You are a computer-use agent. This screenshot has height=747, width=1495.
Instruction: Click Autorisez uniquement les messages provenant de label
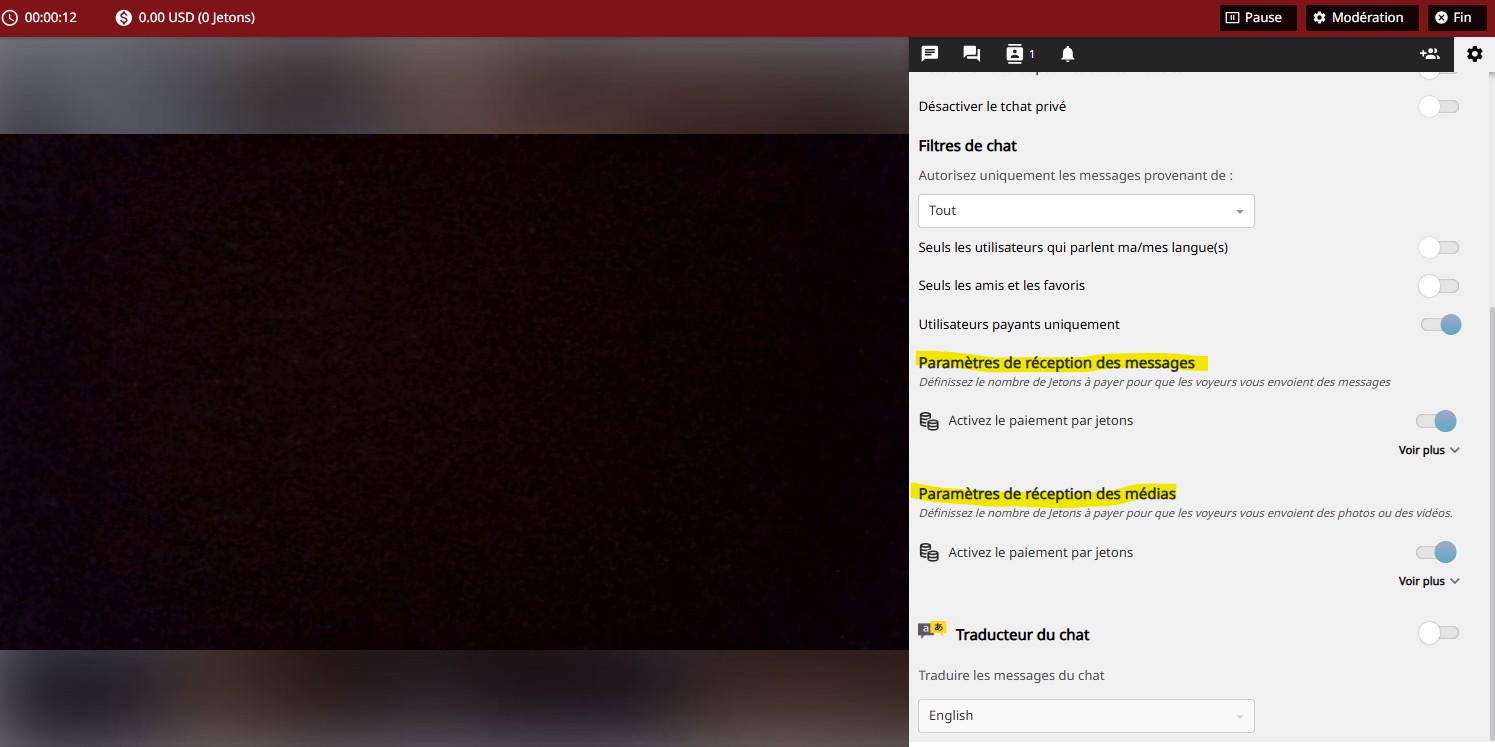[1075, 176]
